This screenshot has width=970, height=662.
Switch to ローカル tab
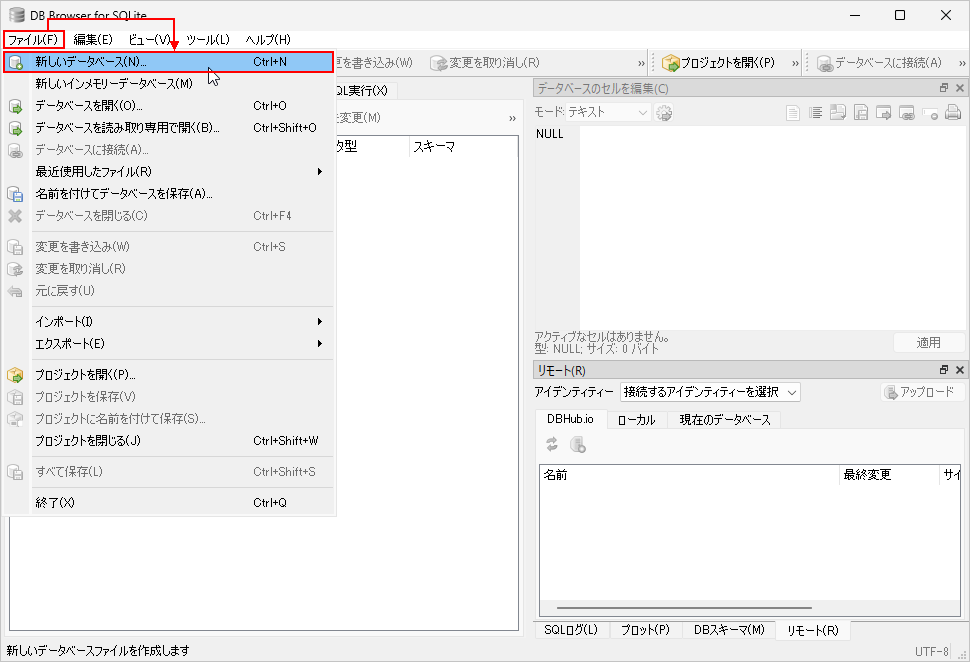(637, 419)
